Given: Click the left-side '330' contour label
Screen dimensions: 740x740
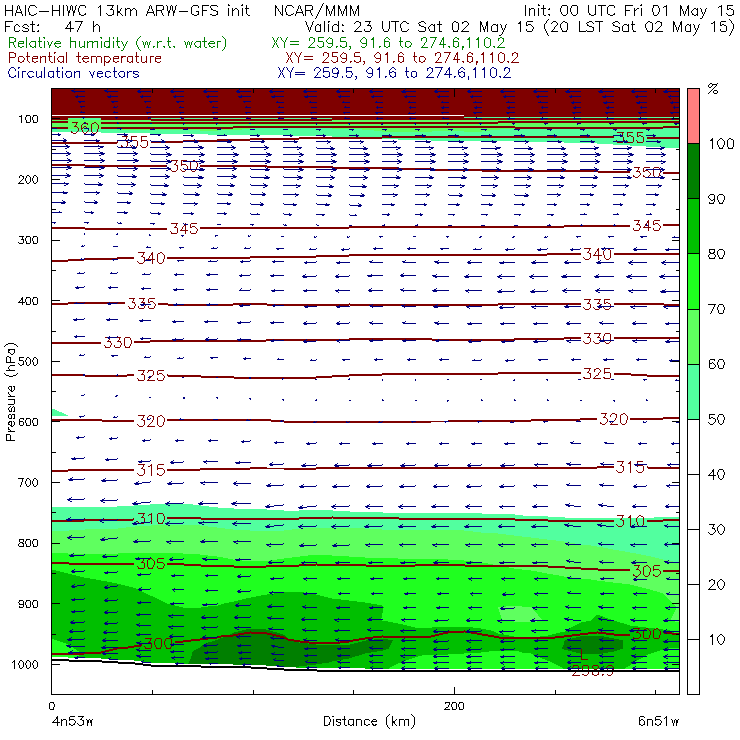Looking at the screenshot, I should coord(118,343).
